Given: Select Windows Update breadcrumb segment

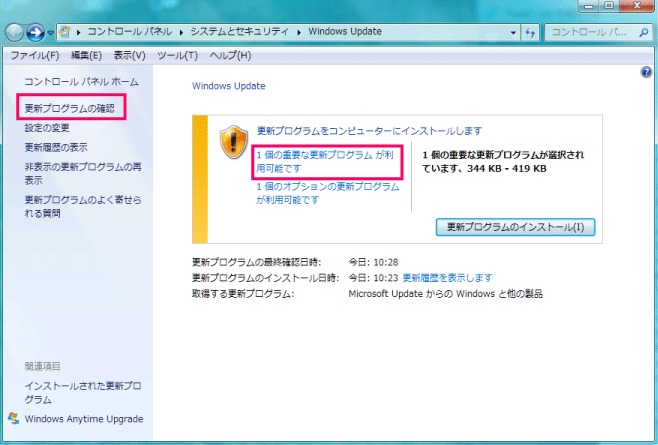Looking at the screenshot, I should pos(345,31).
